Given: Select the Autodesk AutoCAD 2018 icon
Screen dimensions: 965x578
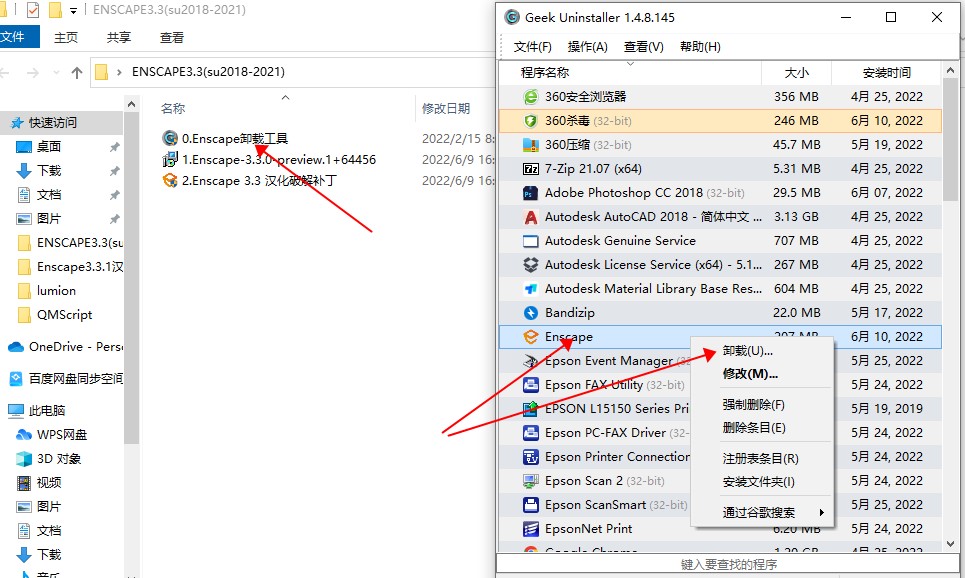Looking at the screenshot, I should coord(531,217).
